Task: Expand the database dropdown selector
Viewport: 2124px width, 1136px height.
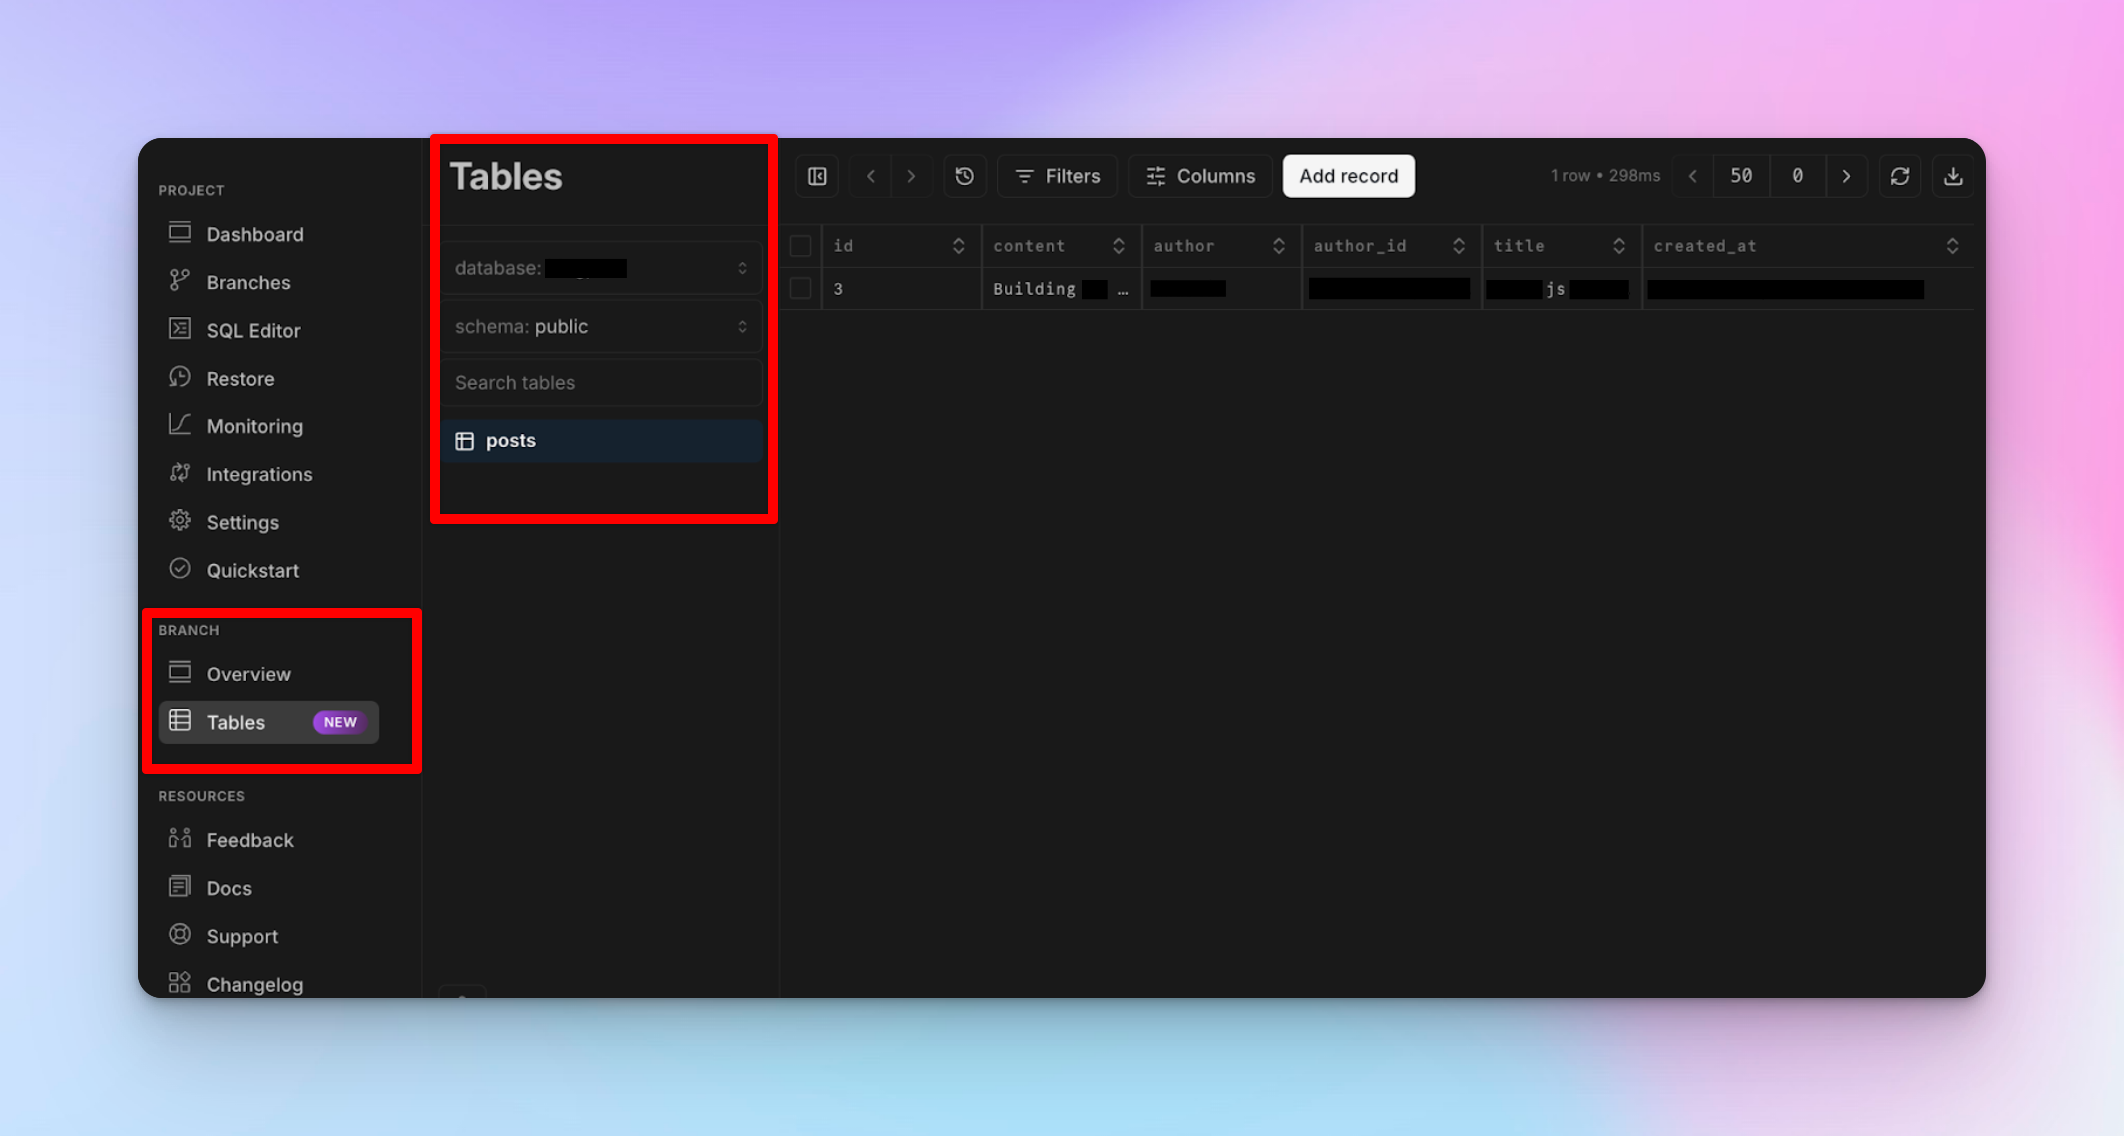Action: (x=742, y=267)
